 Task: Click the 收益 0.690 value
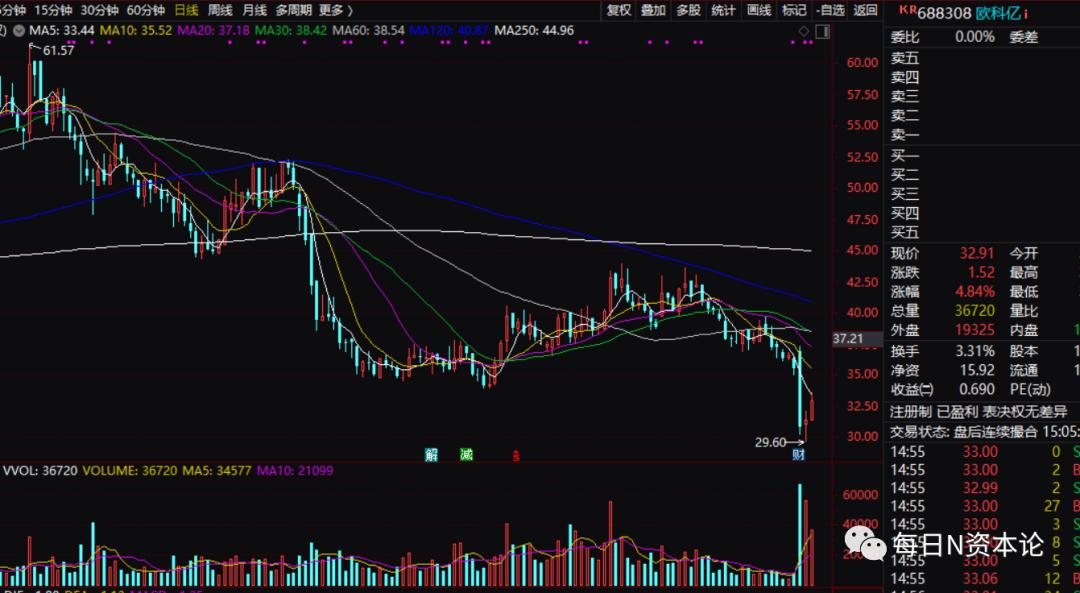click(x=977, y=390)
